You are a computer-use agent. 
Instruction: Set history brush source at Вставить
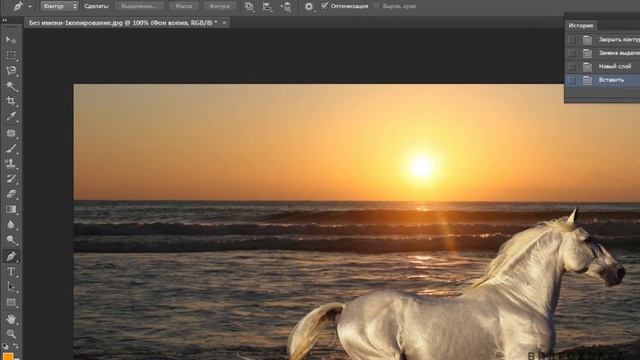click(x=572, y=80)
